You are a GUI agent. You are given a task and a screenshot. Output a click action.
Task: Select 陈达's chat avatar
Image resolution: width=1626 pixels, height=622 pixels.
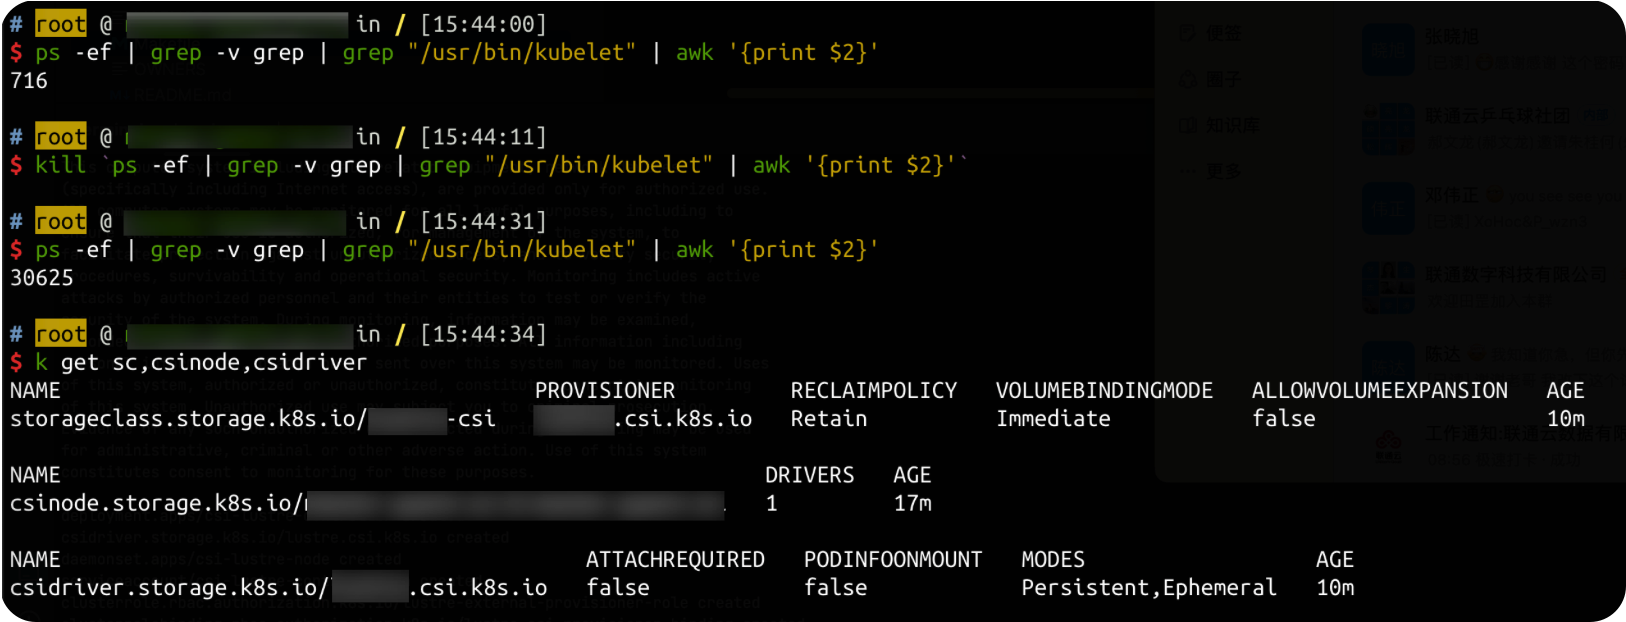coord(1388,366)
